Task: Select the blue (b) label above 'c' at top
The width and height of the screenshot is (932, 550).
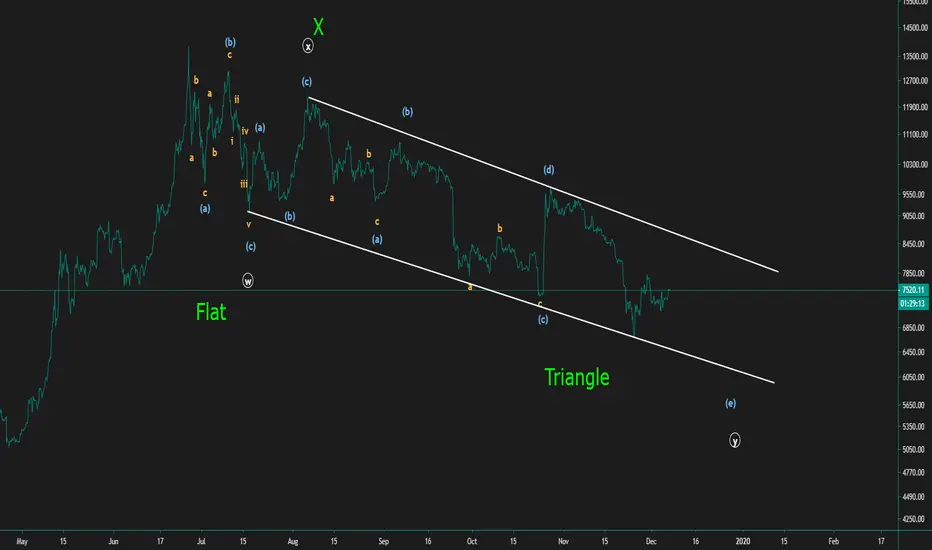Action: [230, 42]
